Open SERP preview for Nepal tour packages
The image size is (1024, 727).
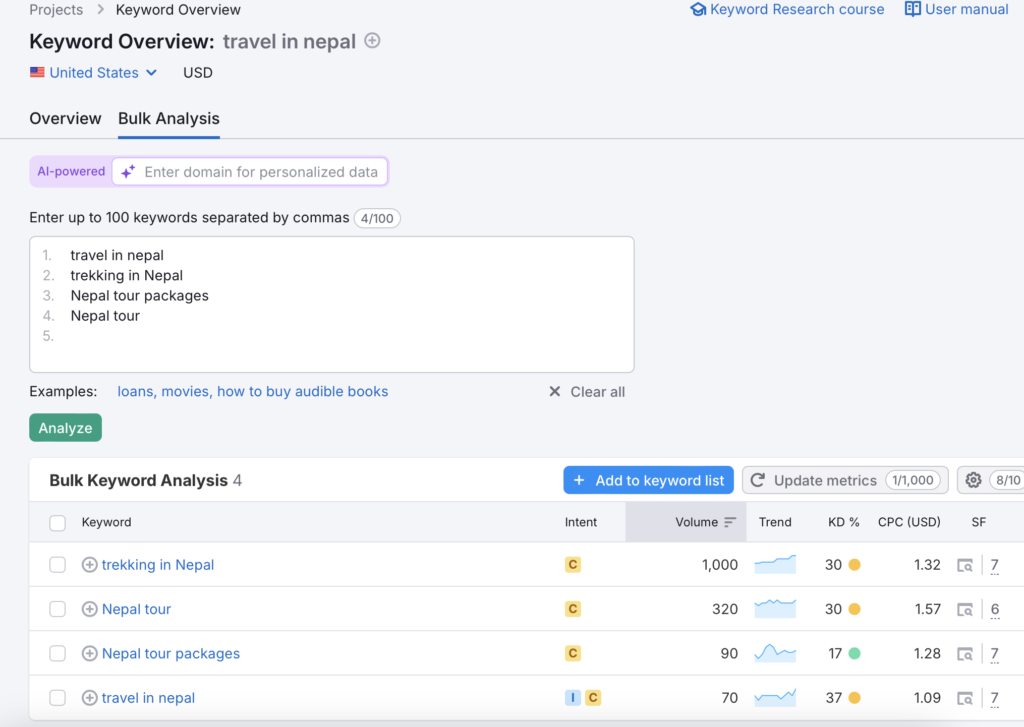pos(966,653)
